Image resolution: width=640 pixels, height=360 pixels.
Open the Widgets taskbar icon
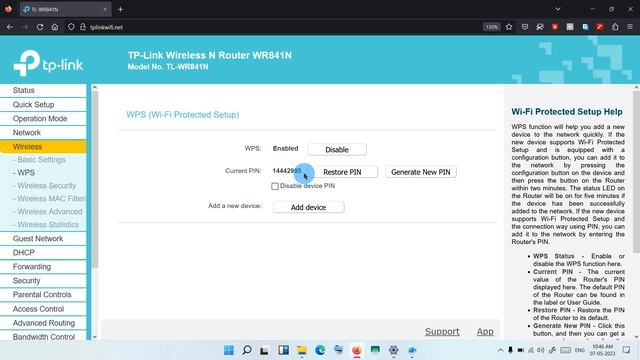[283, 350]
